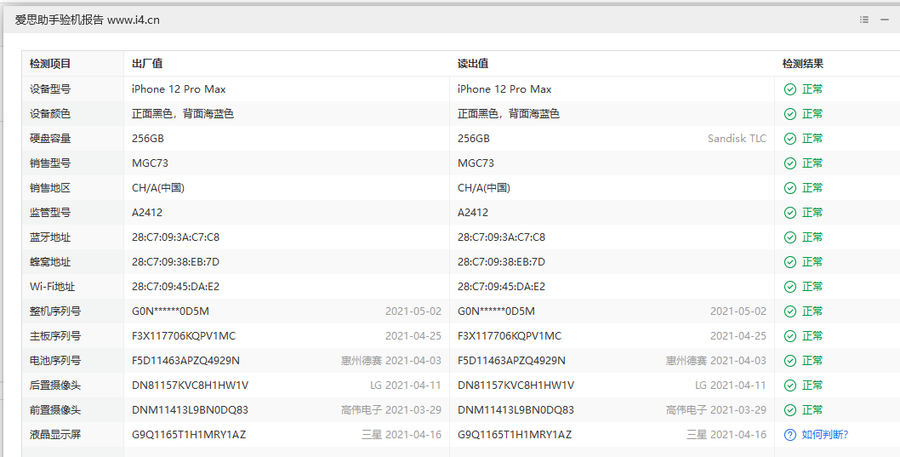Click factory value CH/A(中国)
900x457 pixels.
(158, 188)
